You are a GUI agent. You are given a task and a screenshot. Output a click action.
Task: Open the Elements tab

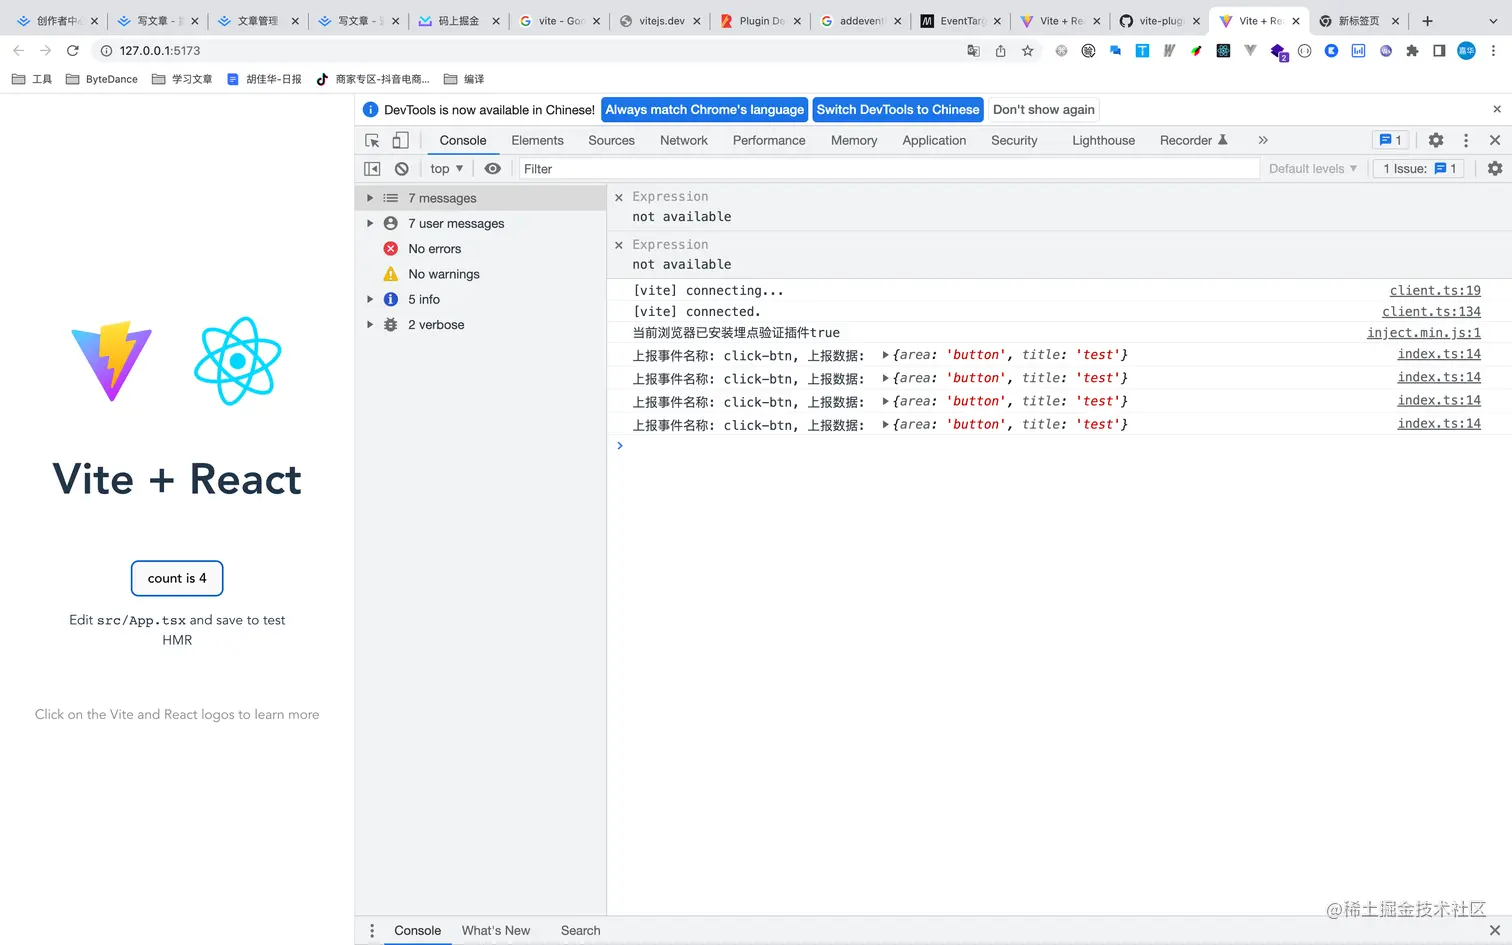[538, 141]
